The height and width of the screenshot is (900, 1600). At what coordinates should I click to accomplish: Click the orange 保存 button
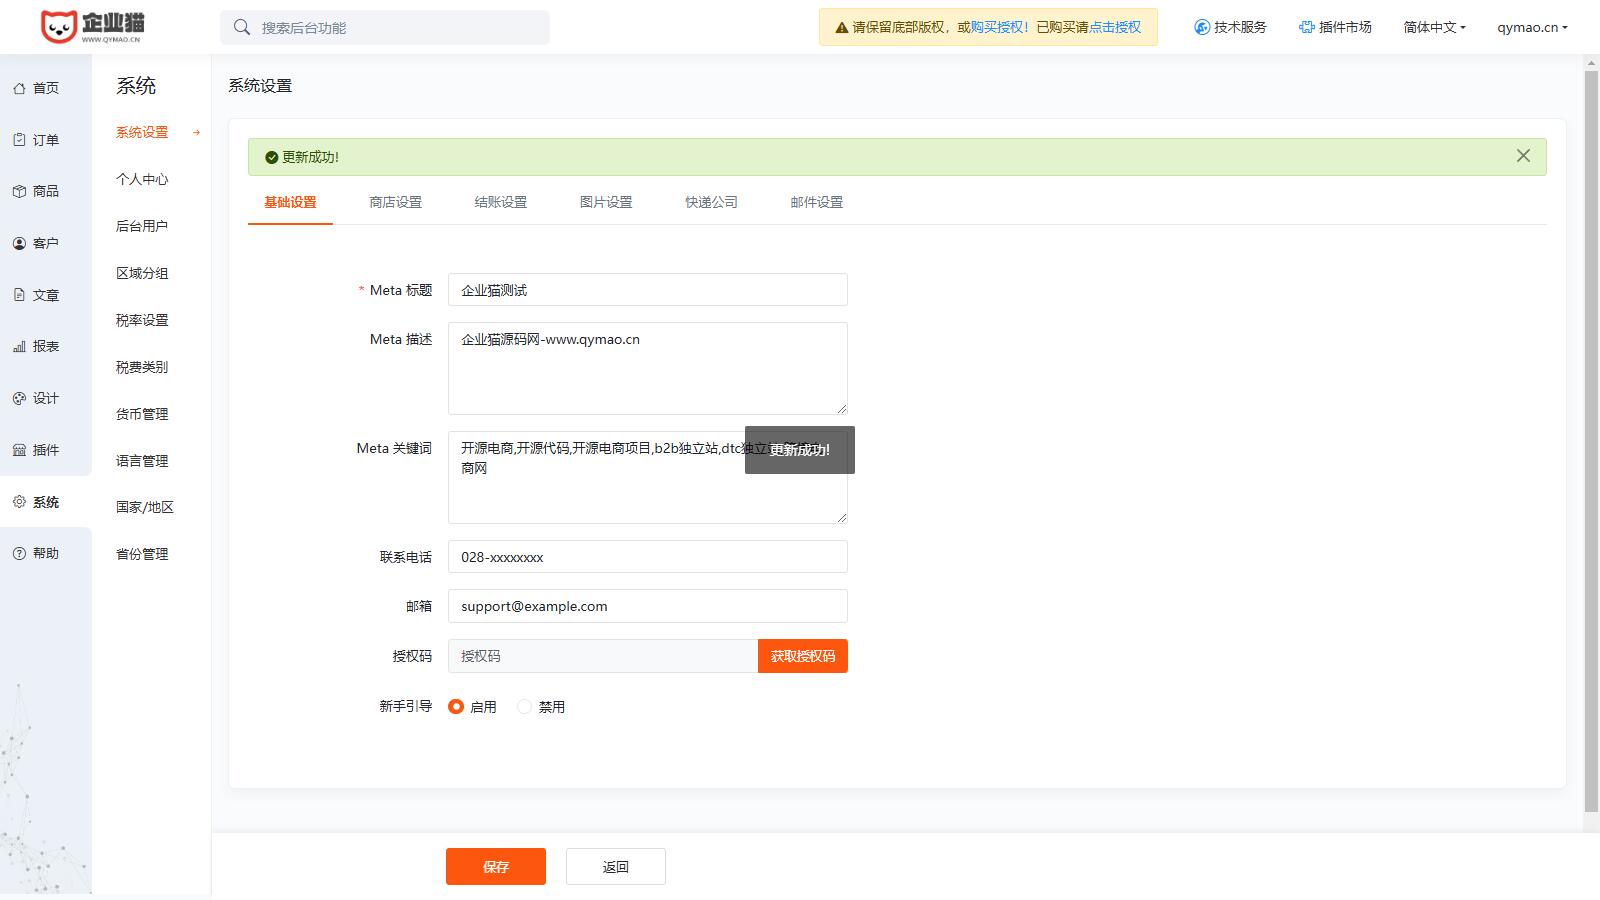(x=495, y=867)
